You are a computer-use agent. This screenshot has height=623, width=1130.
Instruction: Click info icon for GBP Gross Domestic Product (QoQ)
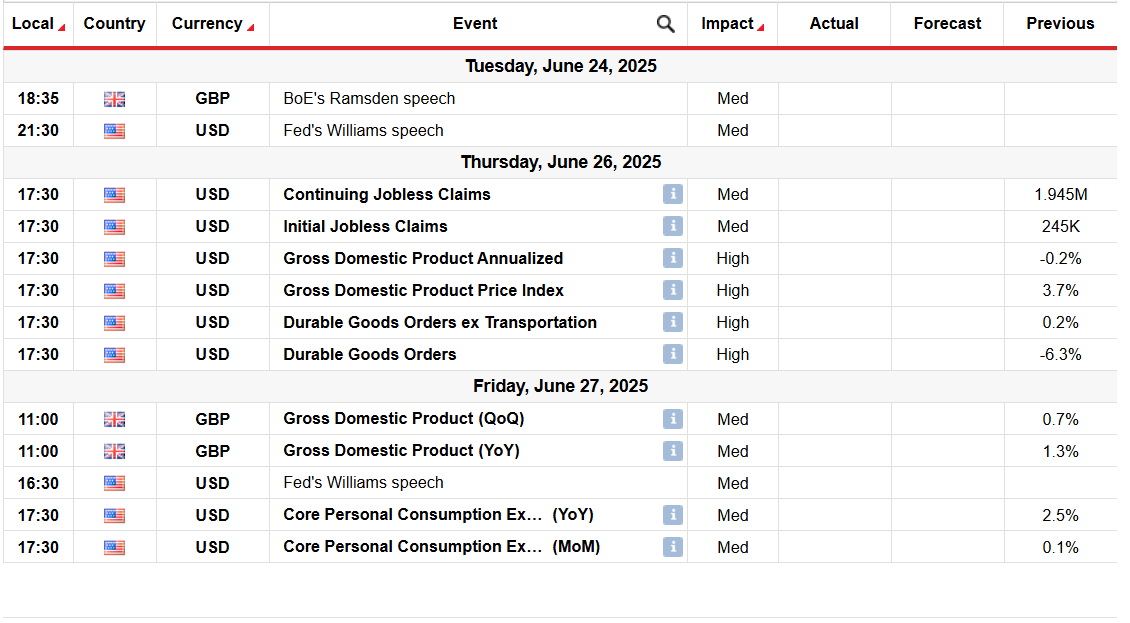tap(672, 420)
